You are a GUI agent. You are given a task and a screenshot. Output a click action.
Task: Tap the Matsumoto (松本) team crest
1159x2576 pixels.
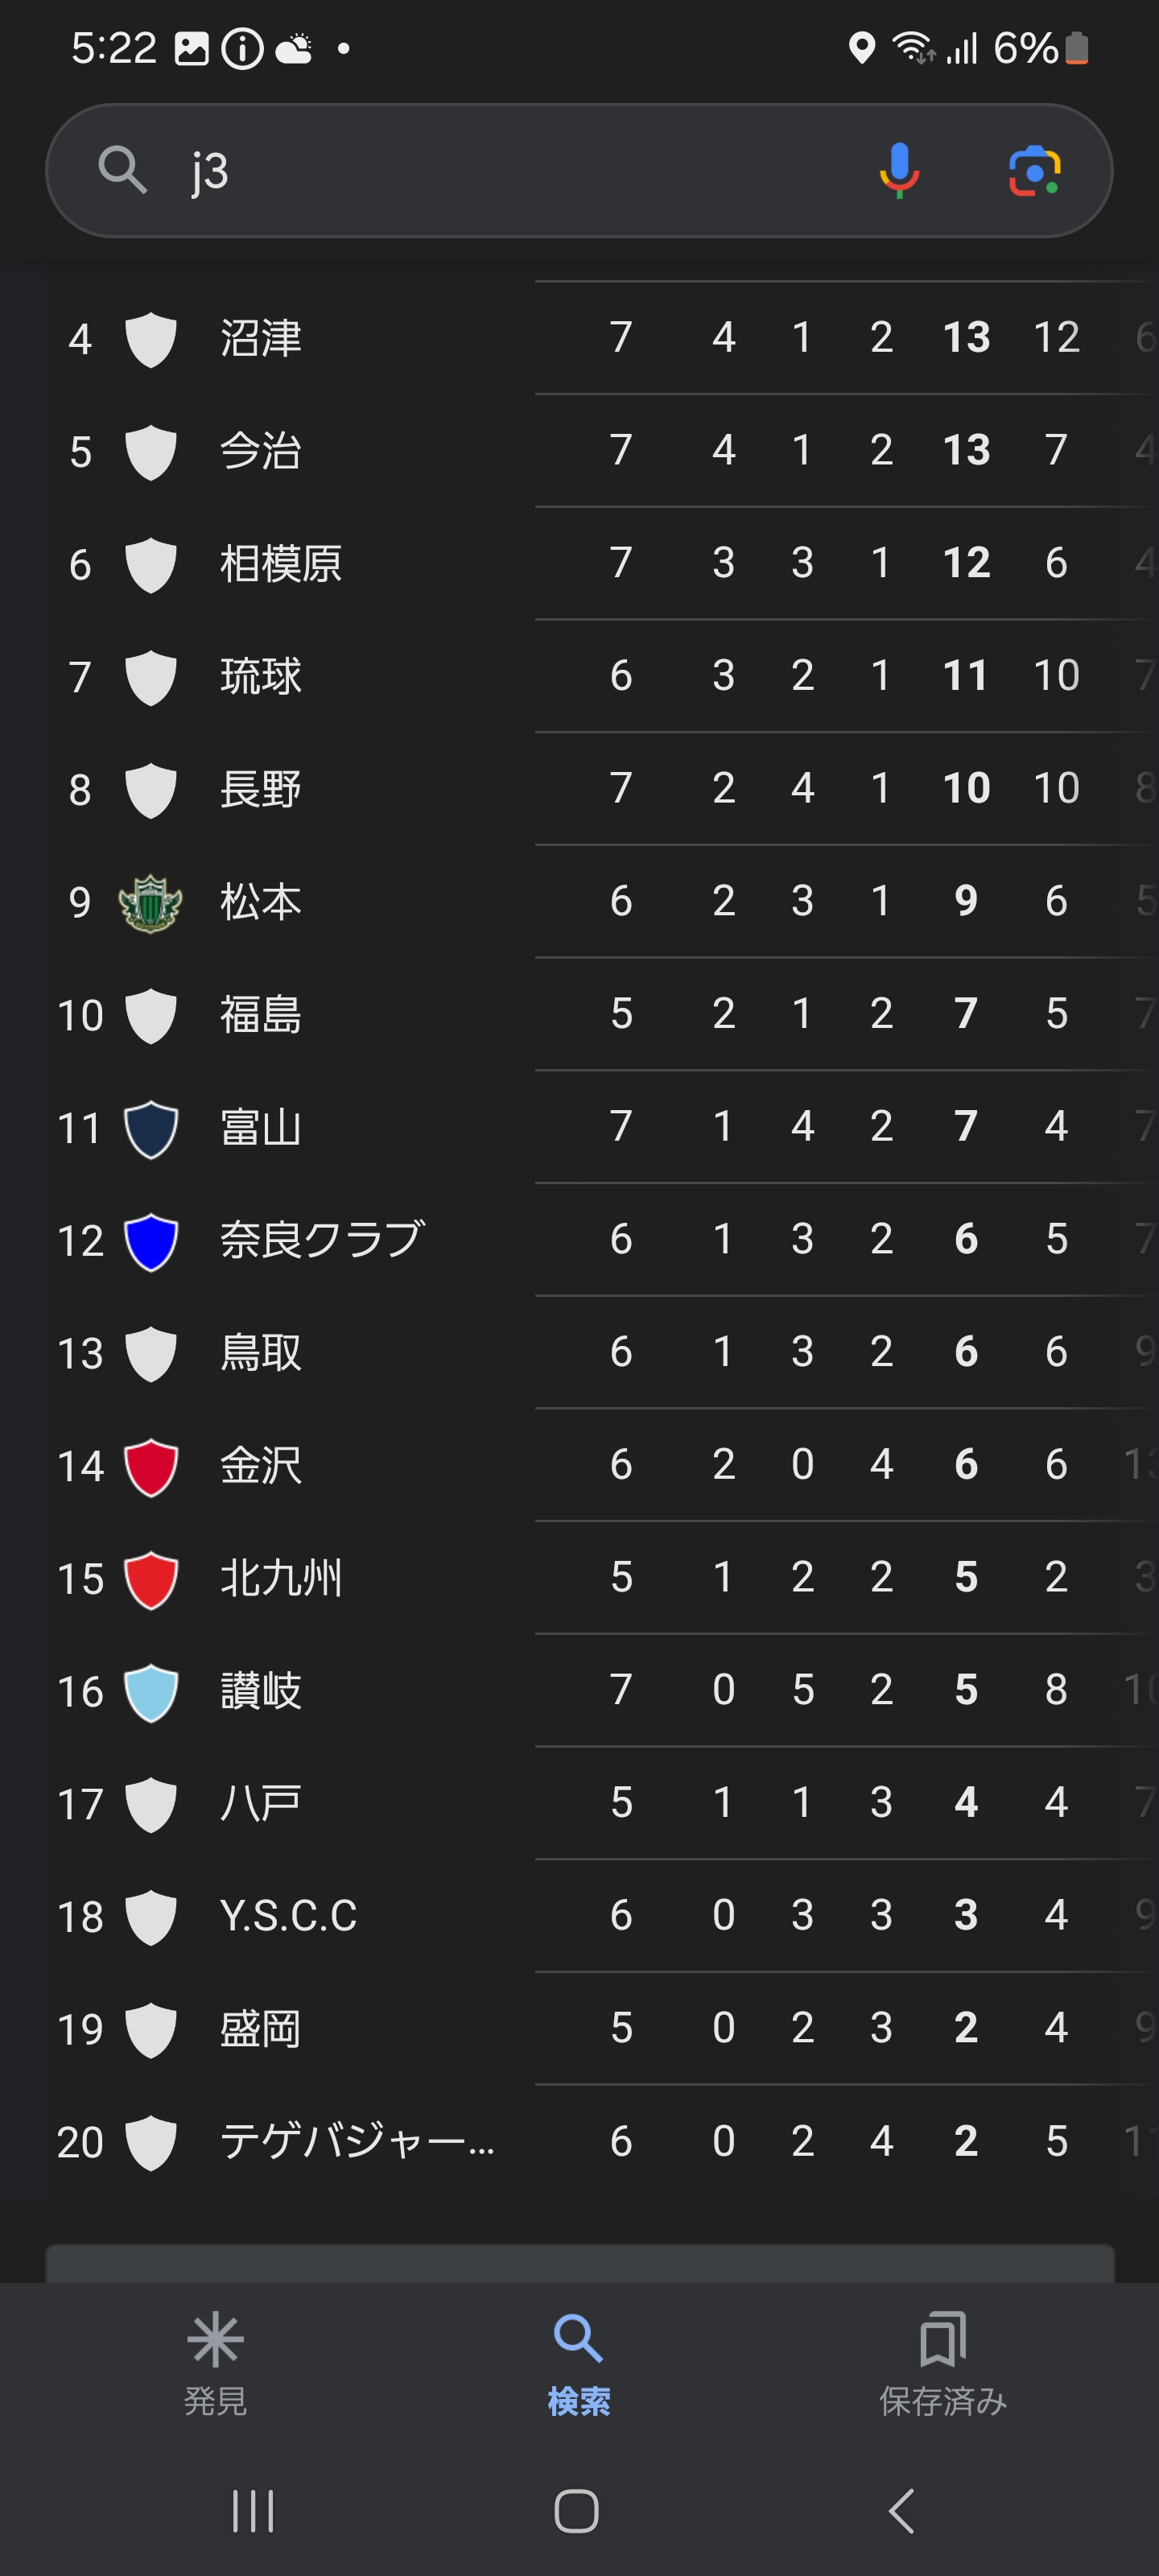coord(150,903)
